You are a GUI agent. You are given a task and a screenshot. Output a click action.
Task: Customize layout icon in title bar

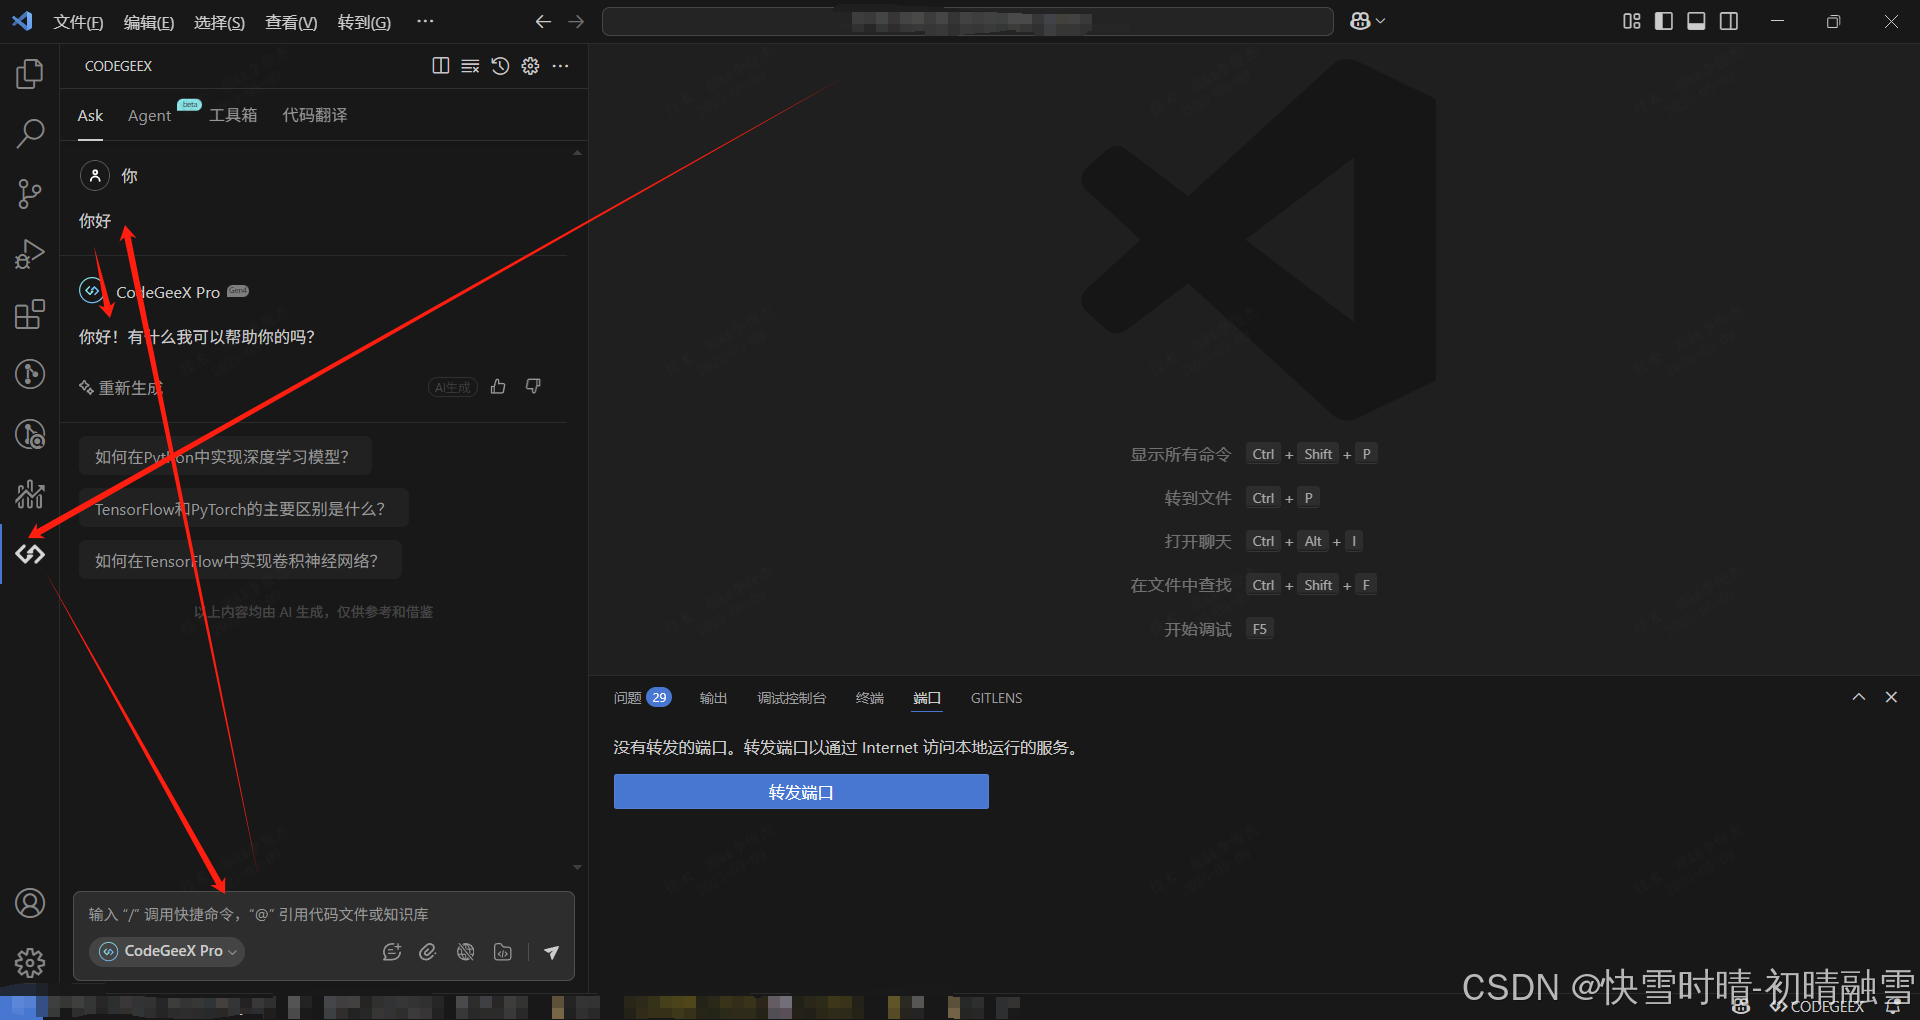pos(1632,21)
